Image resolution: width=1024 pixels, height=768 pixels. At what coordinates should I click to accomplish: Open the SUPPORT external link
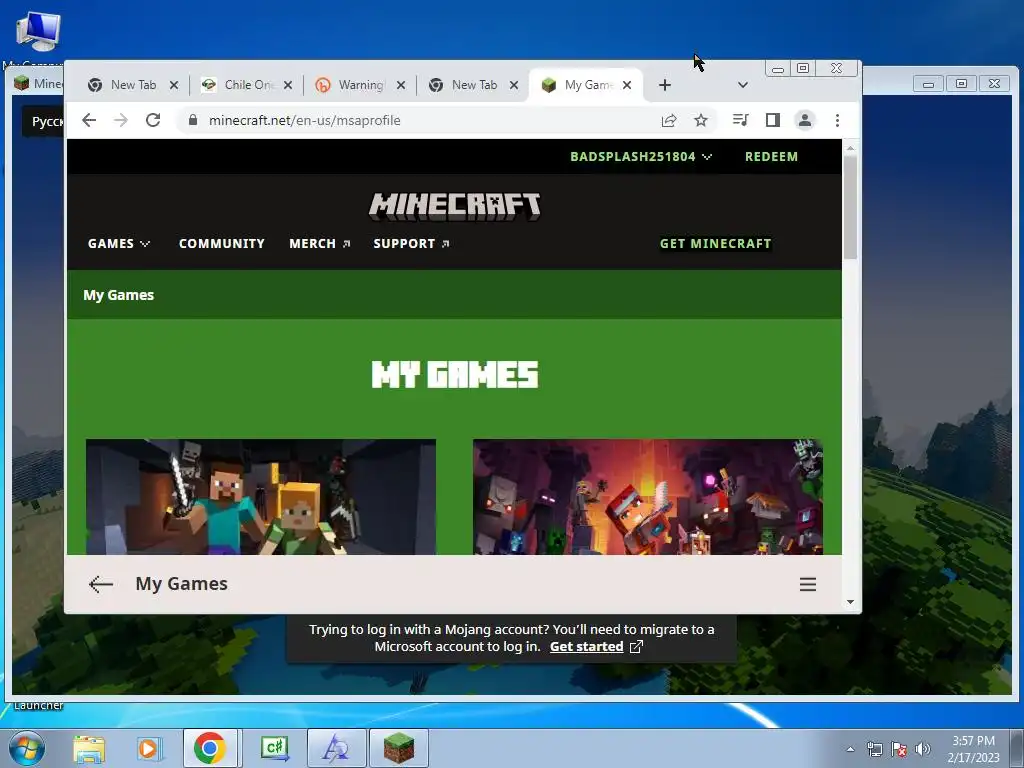tap(411, 244)
